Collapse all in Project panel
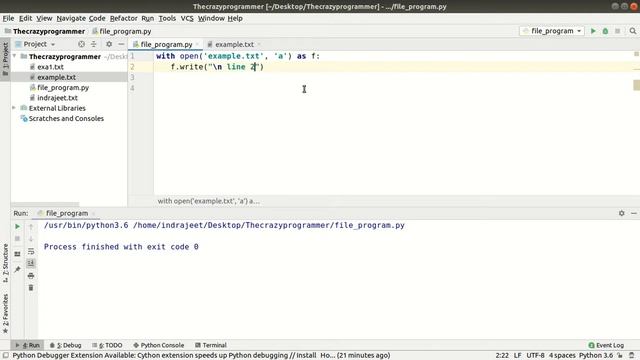 point(93,44)
